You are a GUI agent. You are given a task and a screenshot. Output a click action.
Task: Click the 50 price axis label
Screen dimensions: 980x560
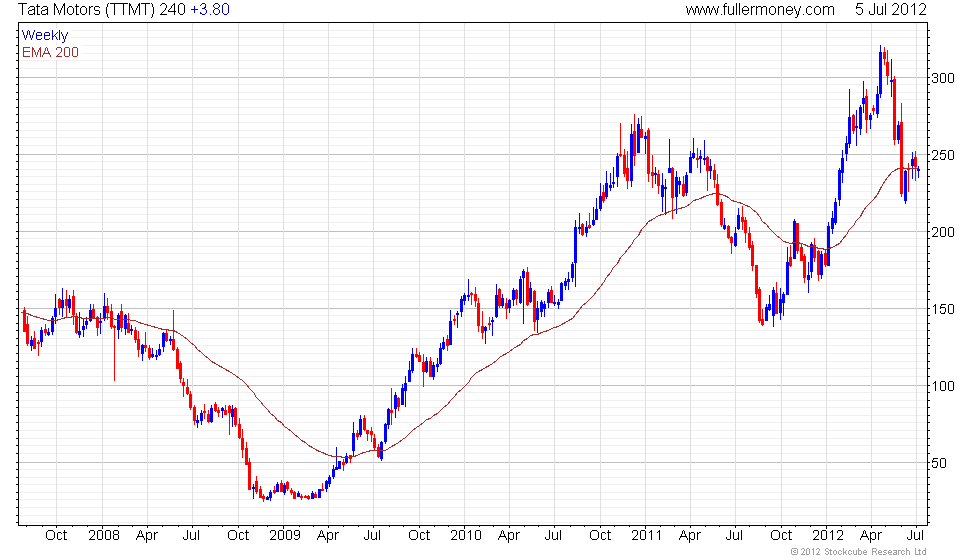point(939,463)
